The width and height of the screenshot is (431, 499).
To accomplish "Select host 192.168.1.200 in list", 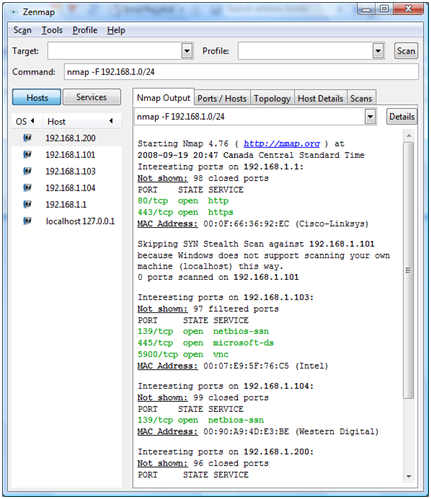I will coord(67,138).
